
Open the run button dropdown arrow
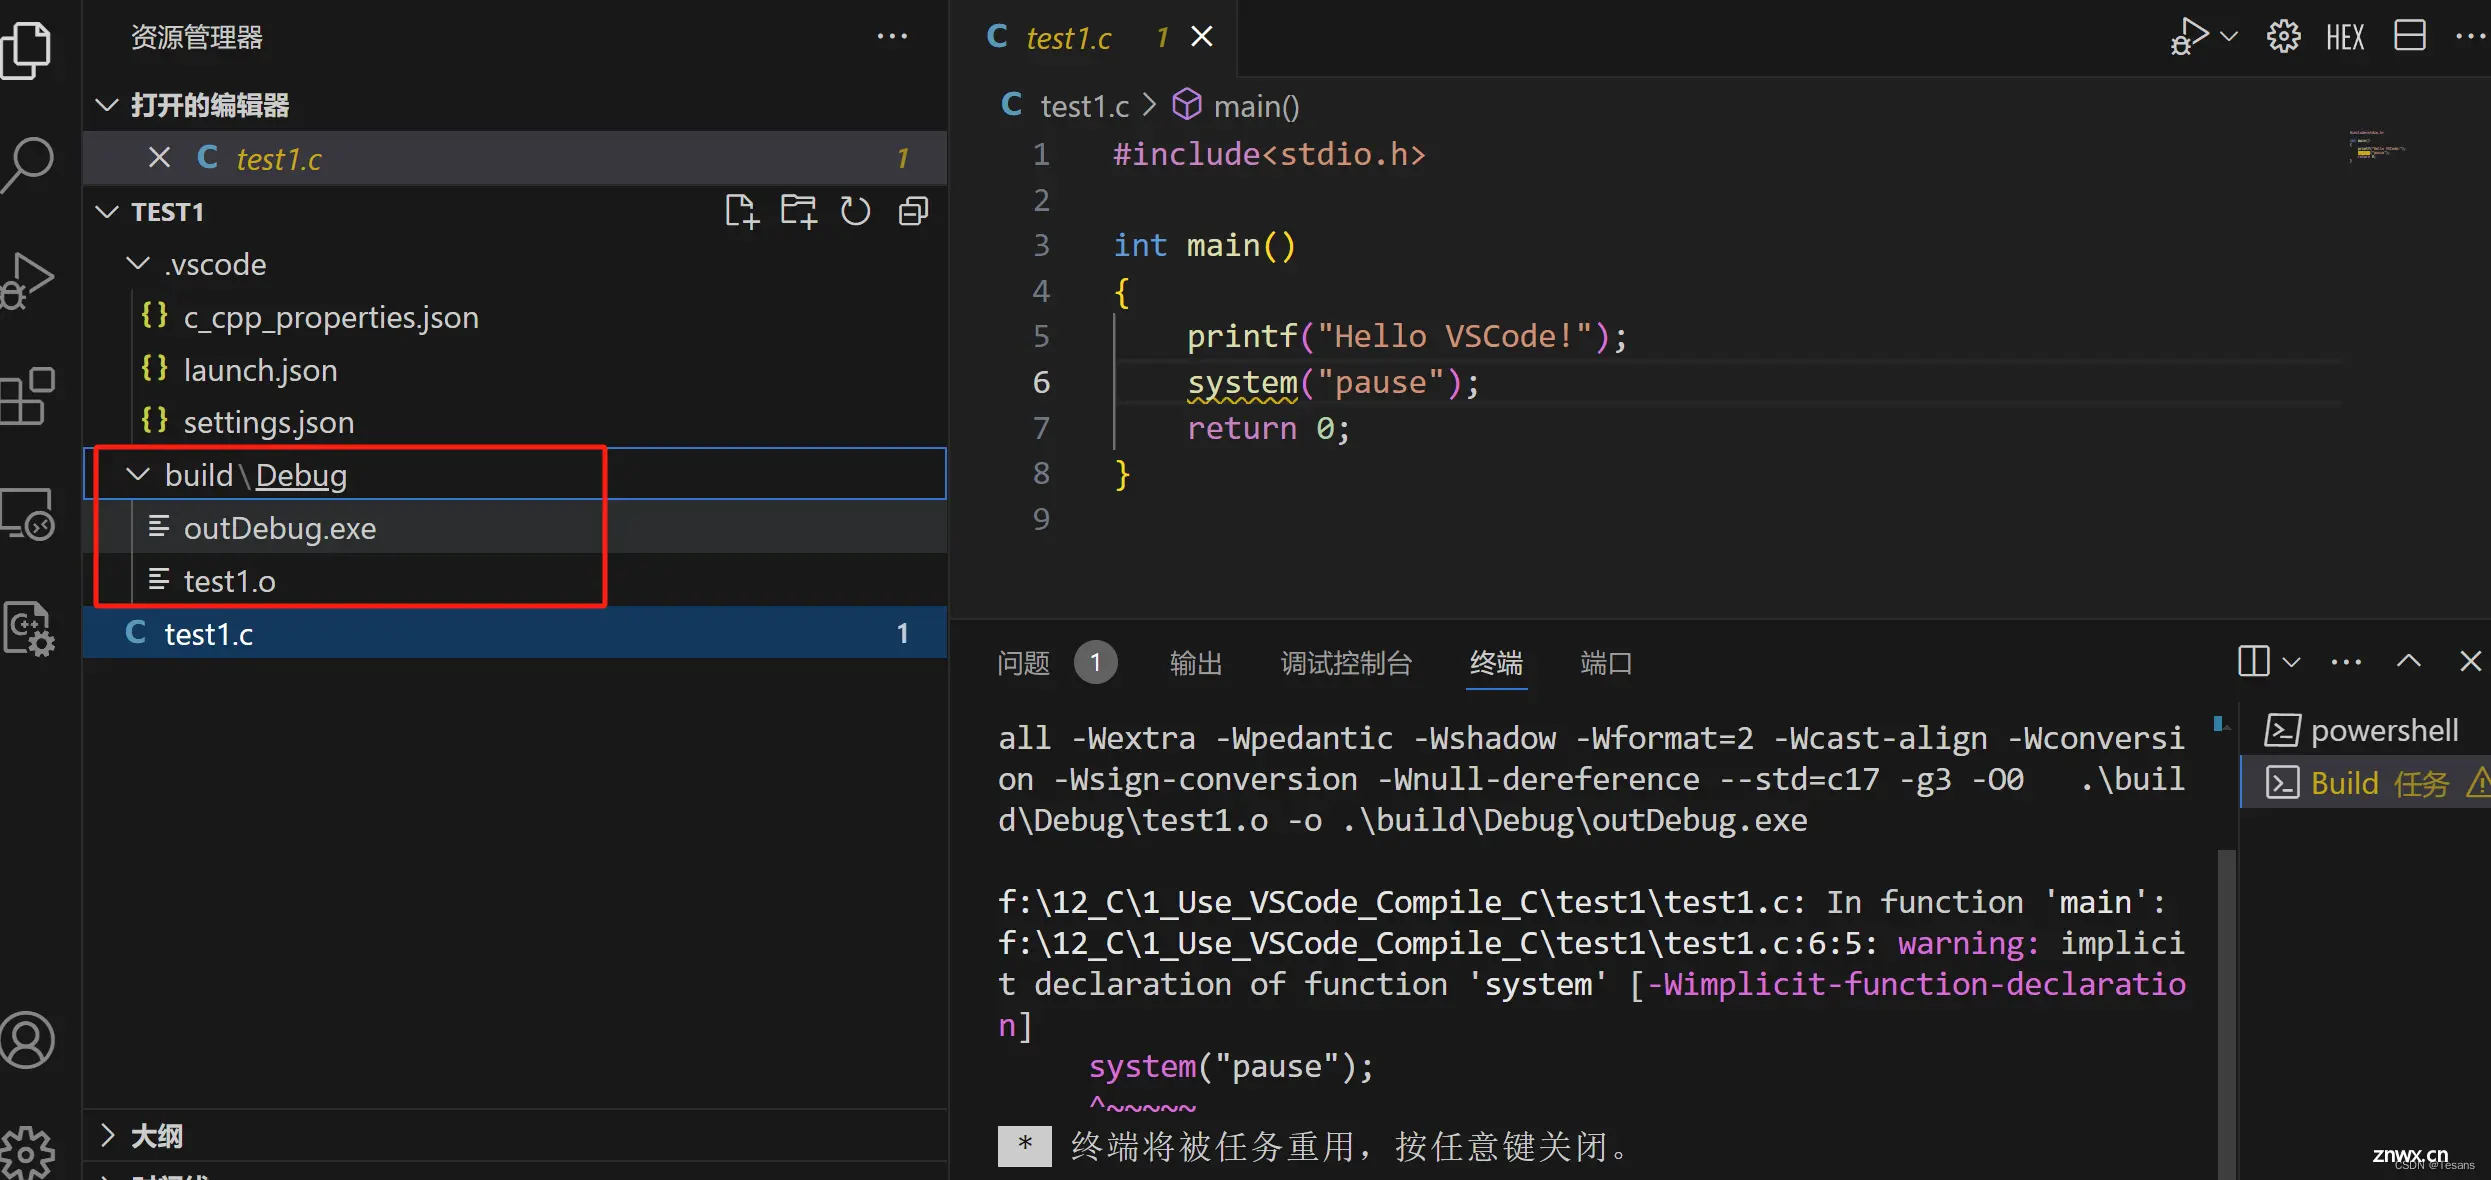[x=2229, y=37]
